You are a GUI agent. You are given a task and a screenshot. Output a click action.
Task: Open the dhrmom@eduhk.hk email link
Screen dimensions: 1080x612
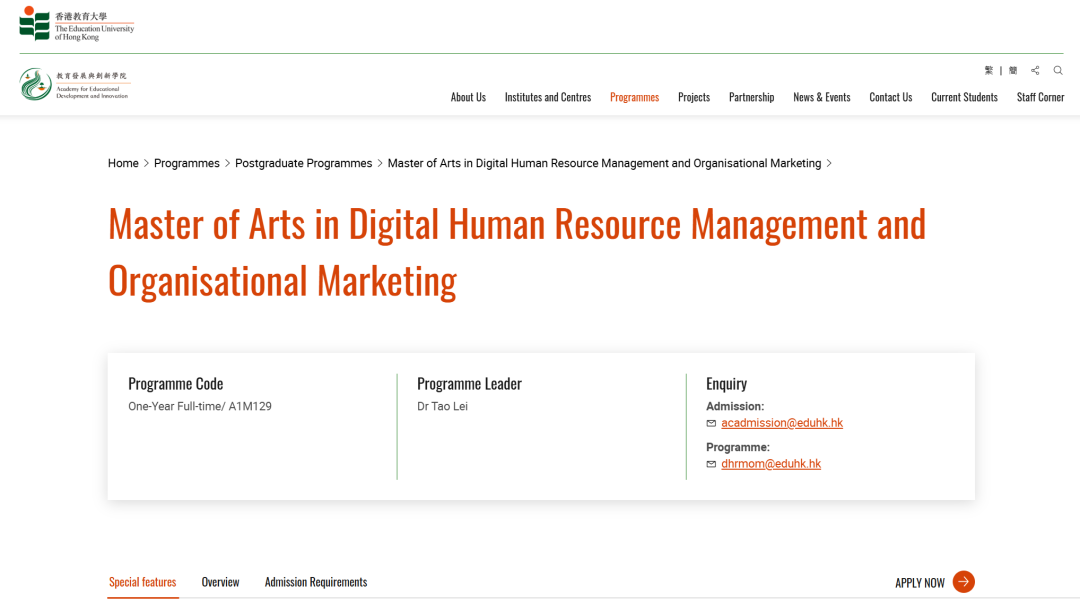[771, 464]
